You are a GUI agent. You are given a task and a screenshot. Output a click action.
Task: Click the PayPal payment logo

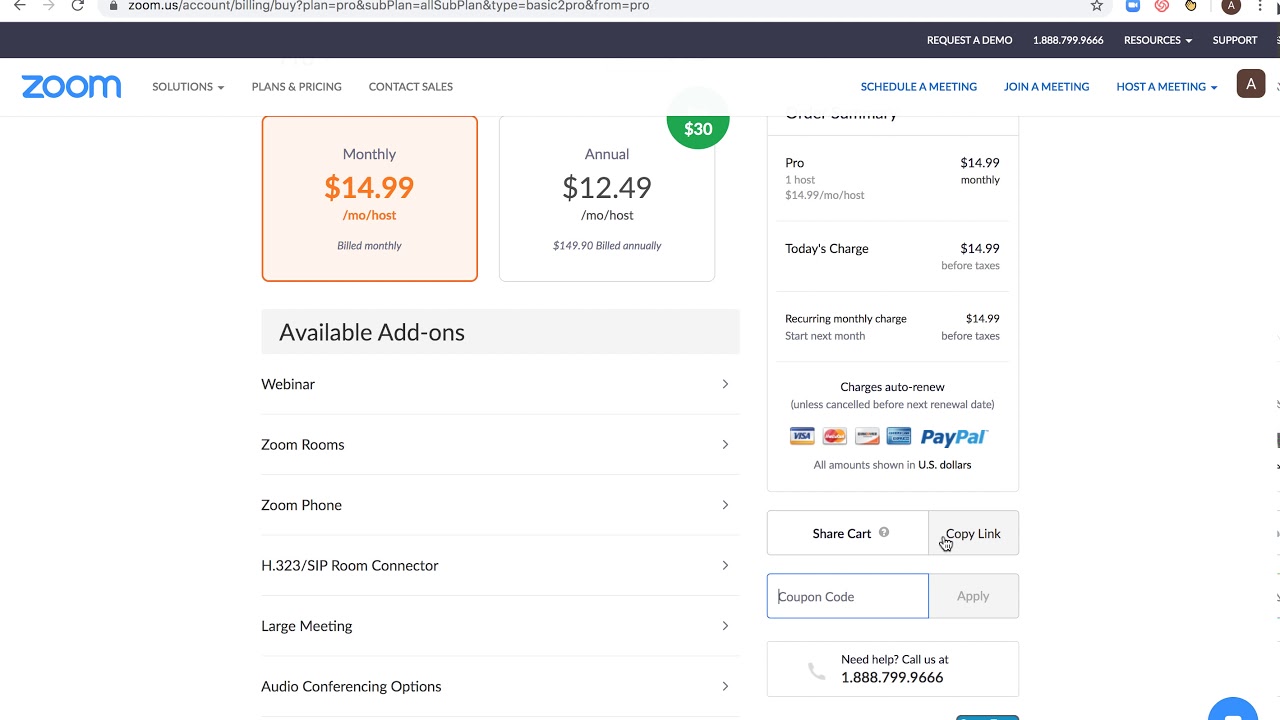pyautogui.click(x=953, y=437)
